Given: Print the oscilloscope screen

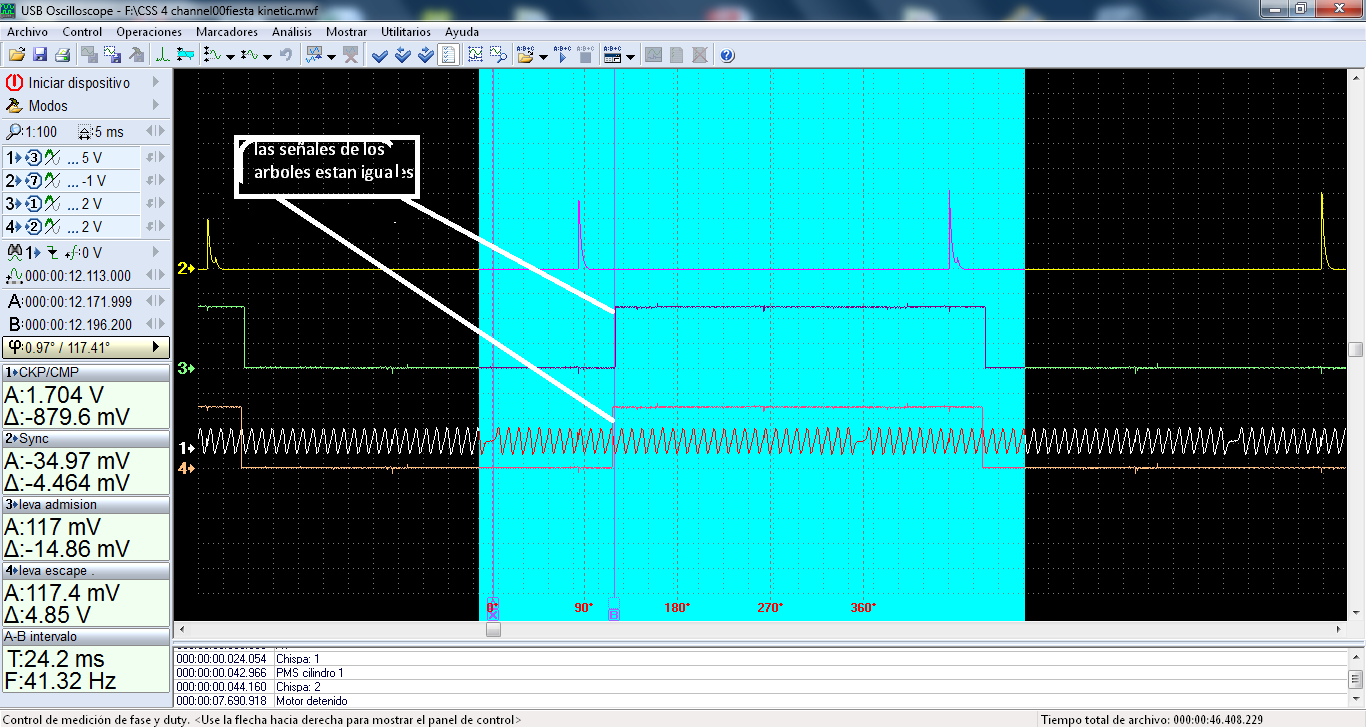Looking at the screenshot, I should tap(62, 55).
